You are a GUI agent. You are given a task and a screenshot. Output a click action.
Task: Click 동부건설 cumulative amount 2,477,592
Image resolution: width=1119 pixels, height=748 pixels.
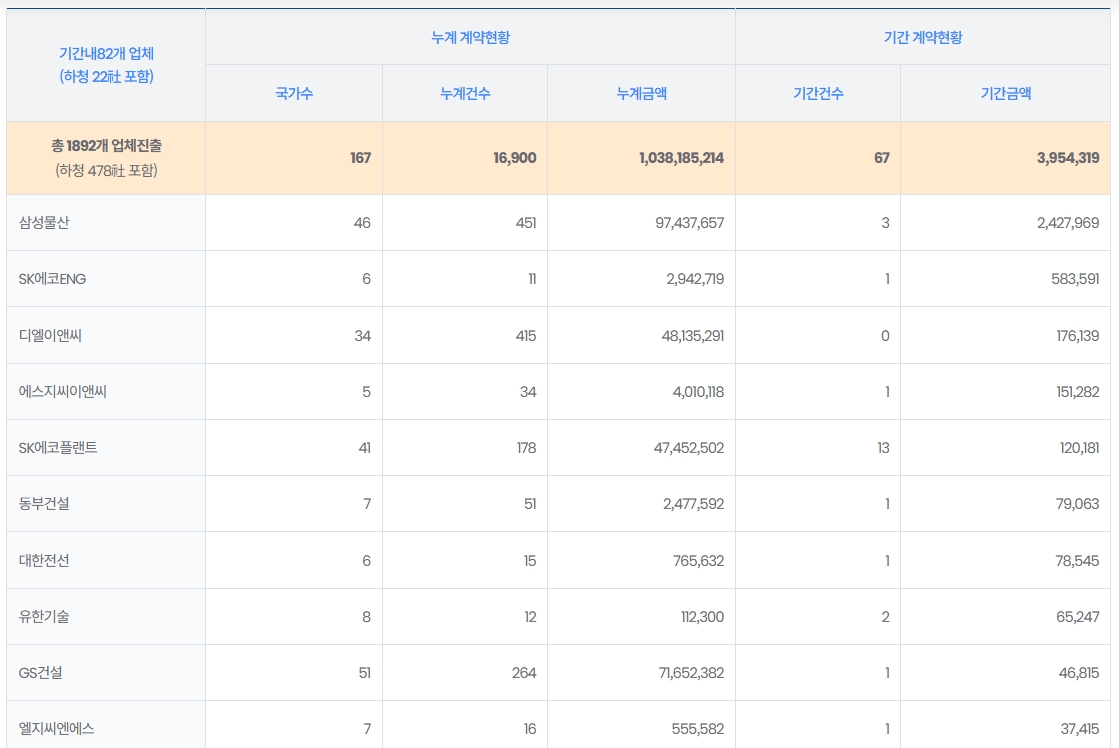694,504
